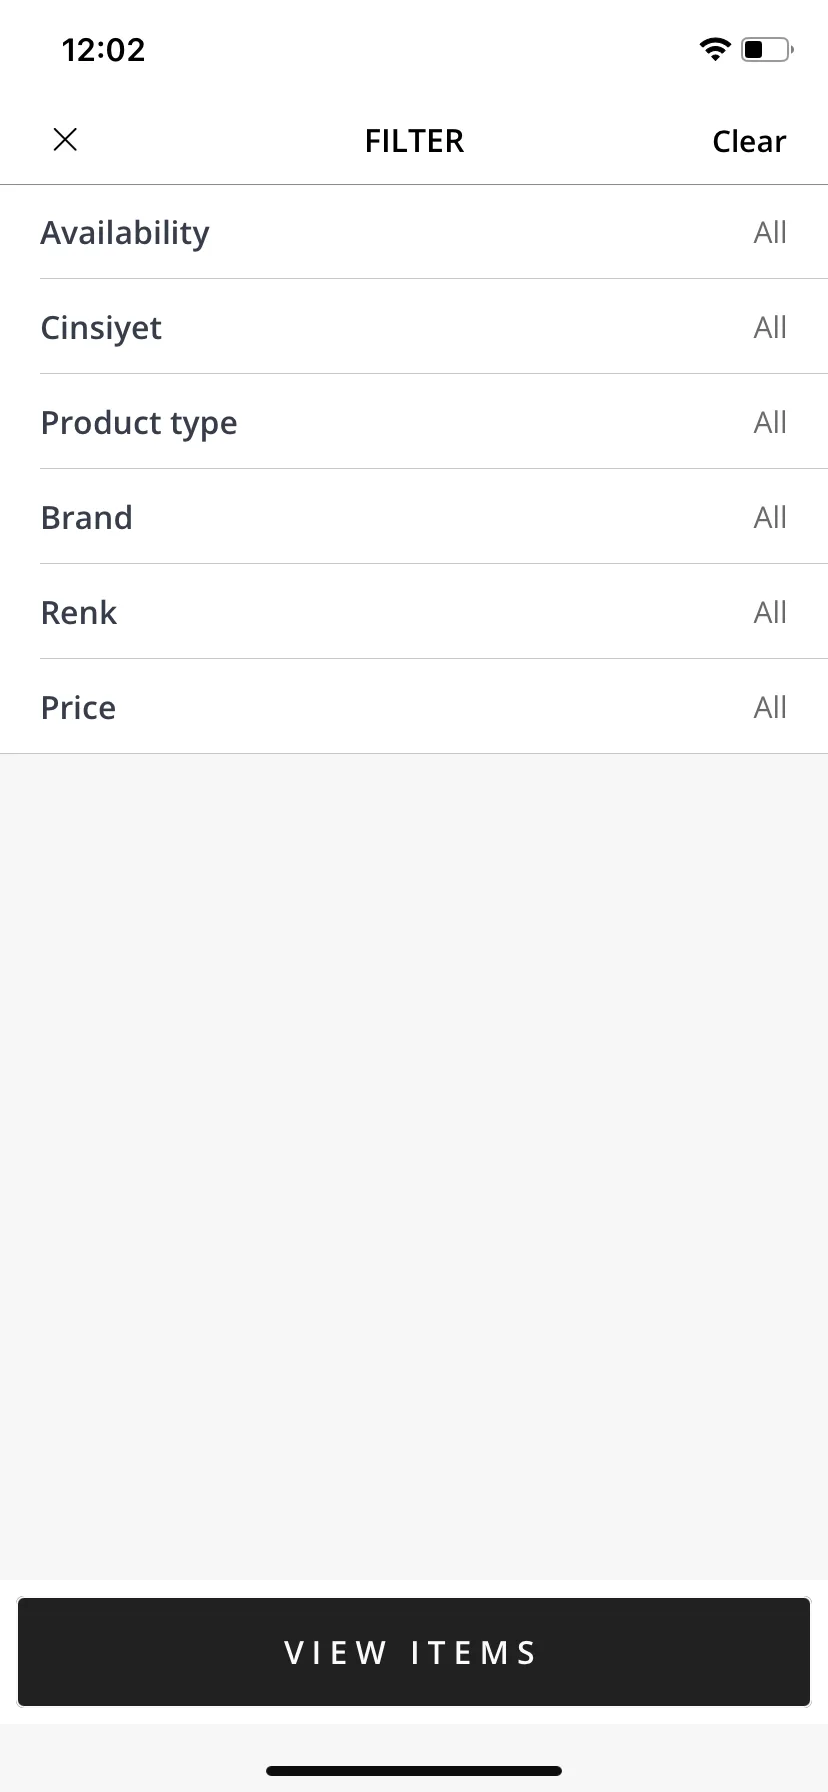Clear all applied filters

click(x=749, y=141)
